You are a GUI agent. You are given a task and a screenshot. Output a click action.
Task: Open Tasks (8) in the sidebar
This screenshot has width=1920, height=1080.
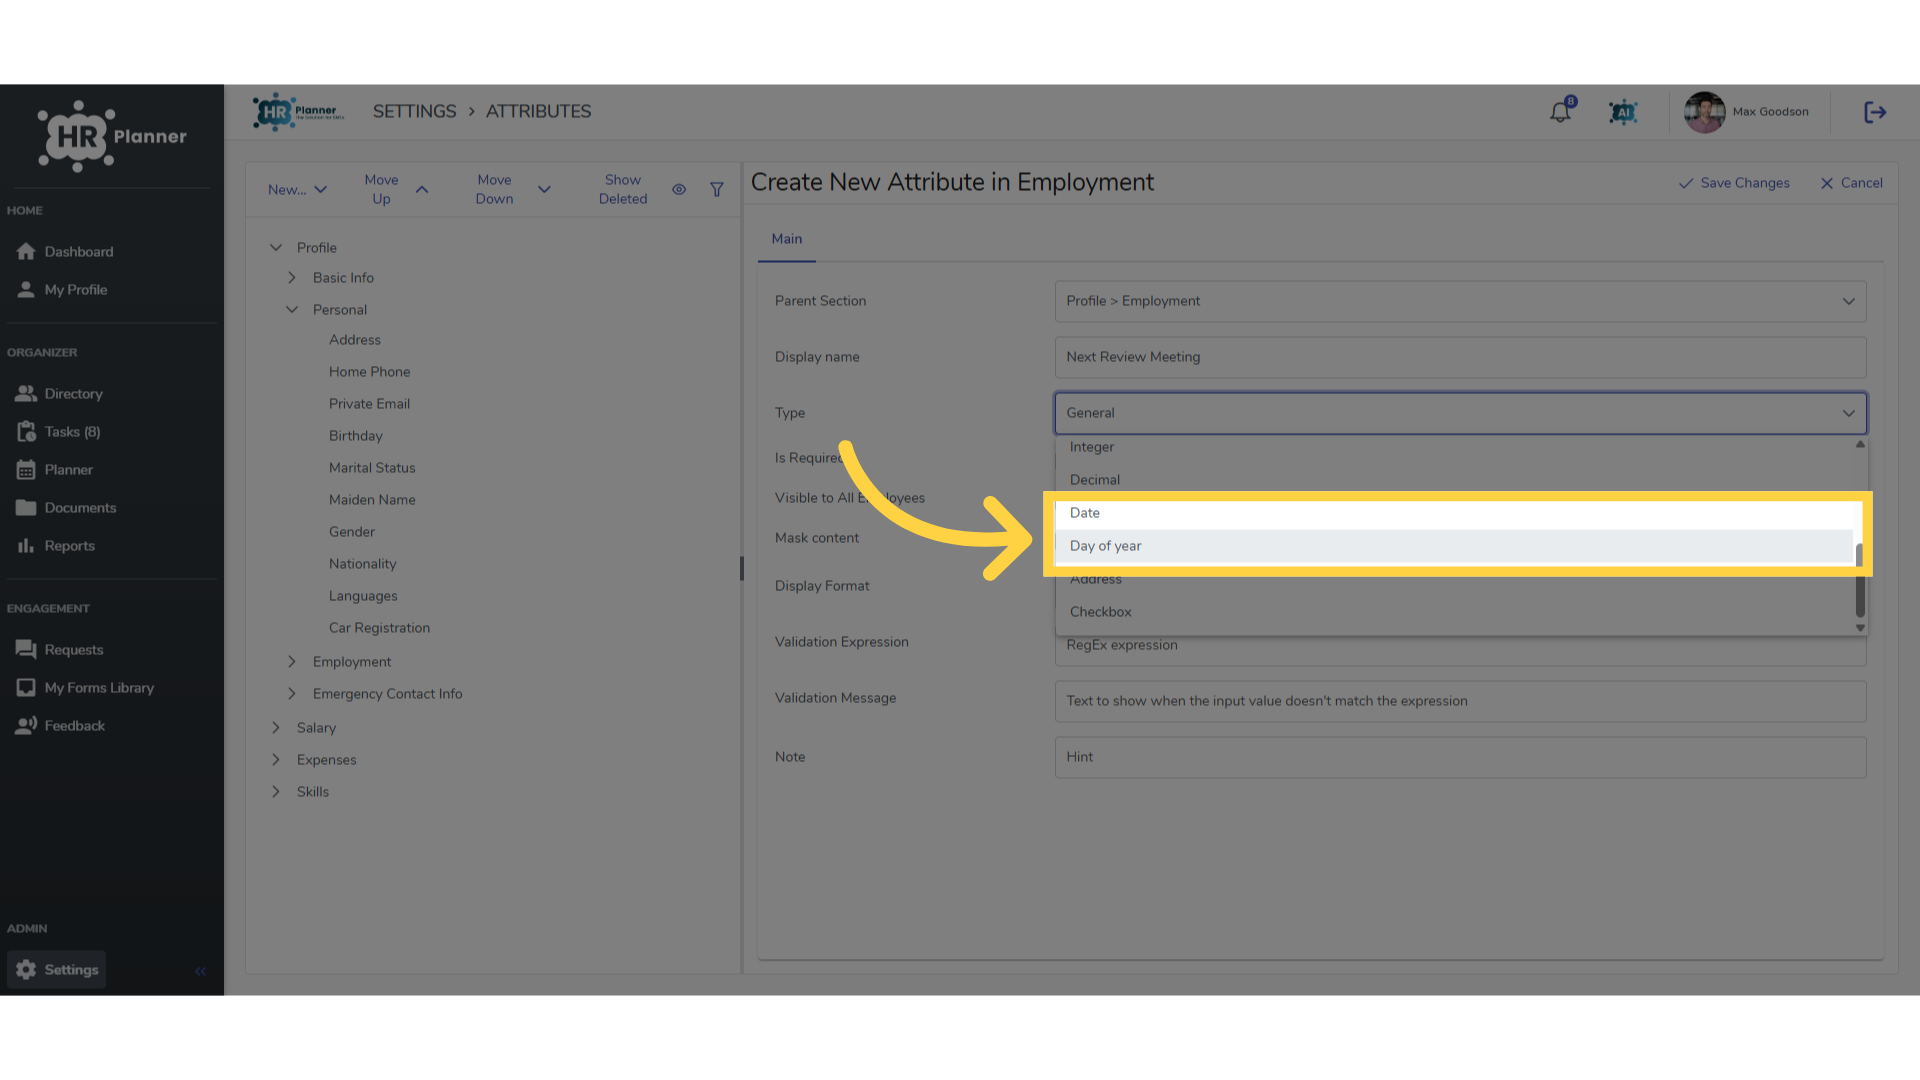59,432
